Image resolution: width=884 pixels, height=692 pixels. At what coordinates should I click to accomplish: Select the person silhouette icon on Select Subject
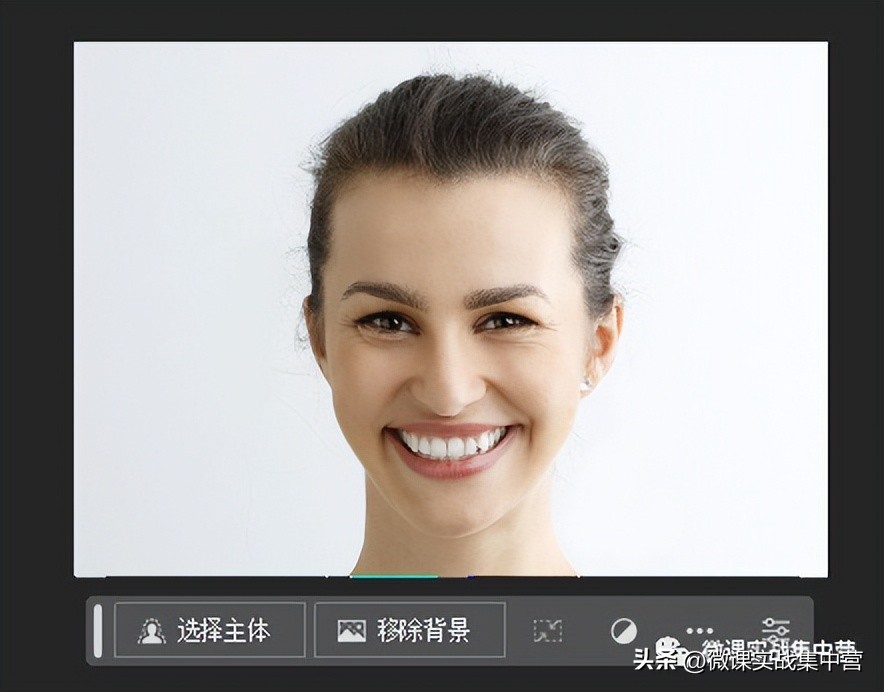tap(152, 630)
